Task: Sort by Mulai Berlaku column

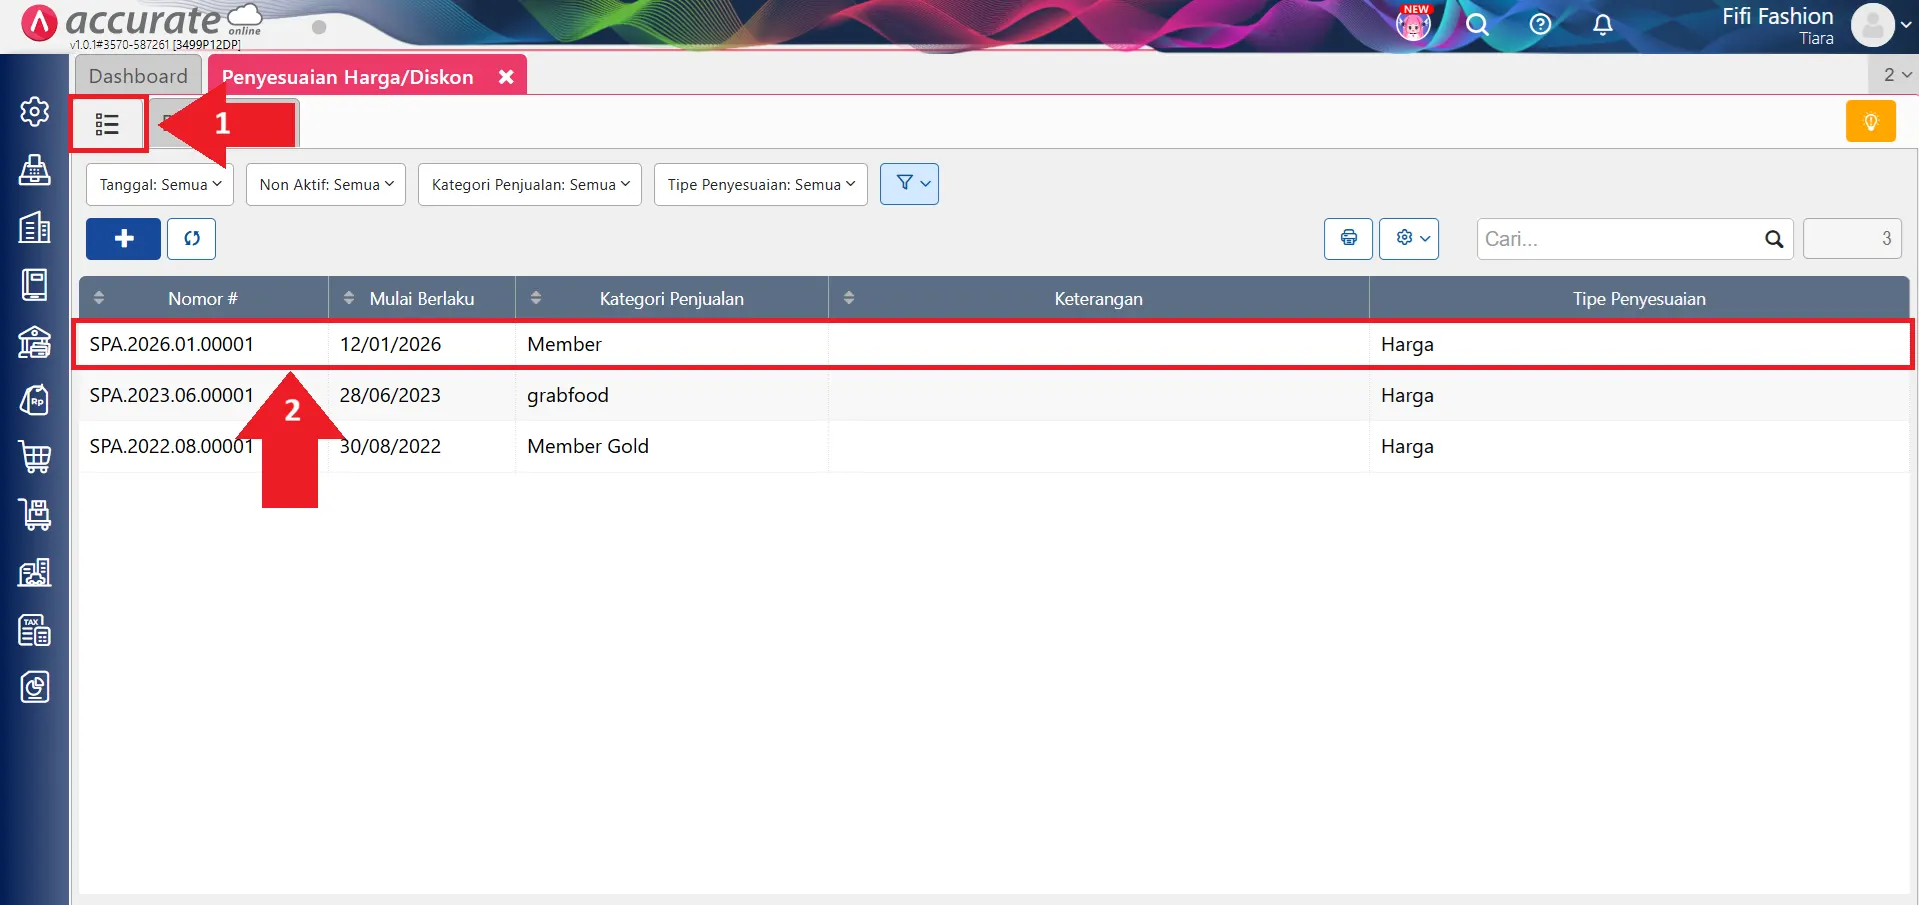Action: pos(421,299)
